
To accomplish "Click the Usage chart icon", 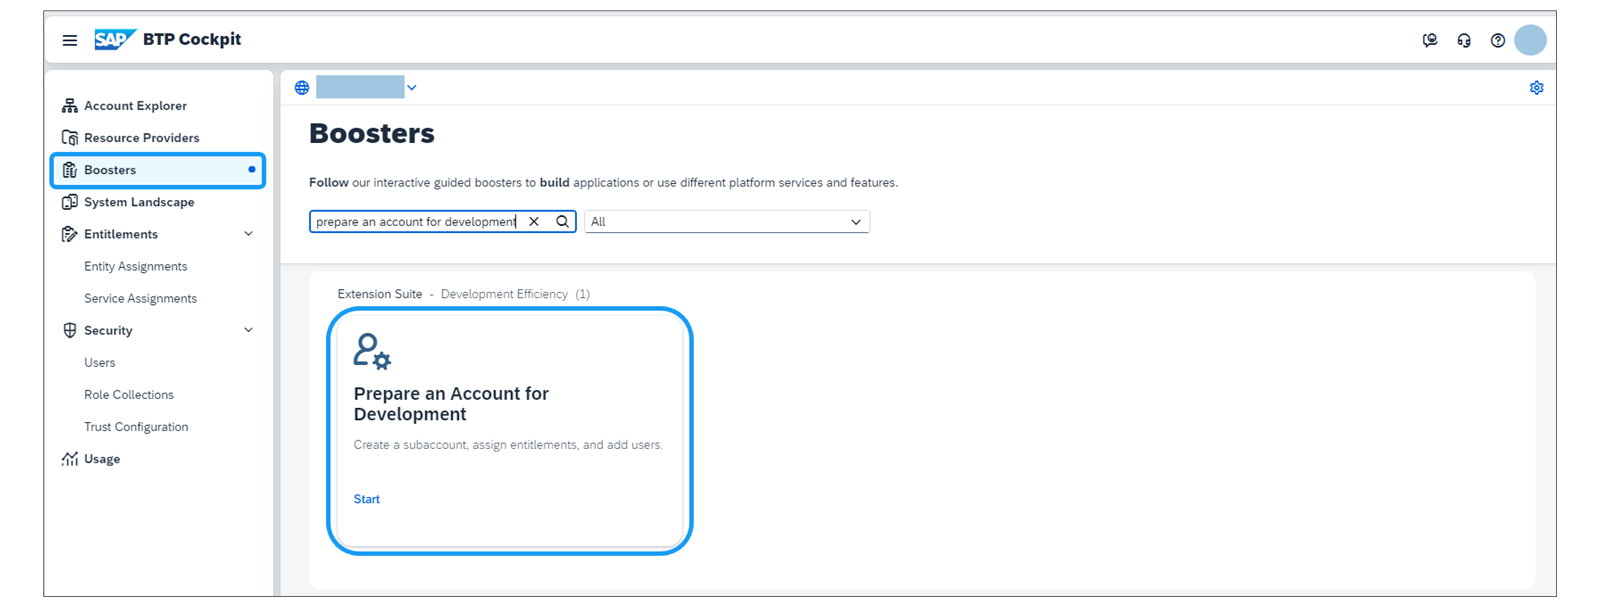I will [69, 459].
